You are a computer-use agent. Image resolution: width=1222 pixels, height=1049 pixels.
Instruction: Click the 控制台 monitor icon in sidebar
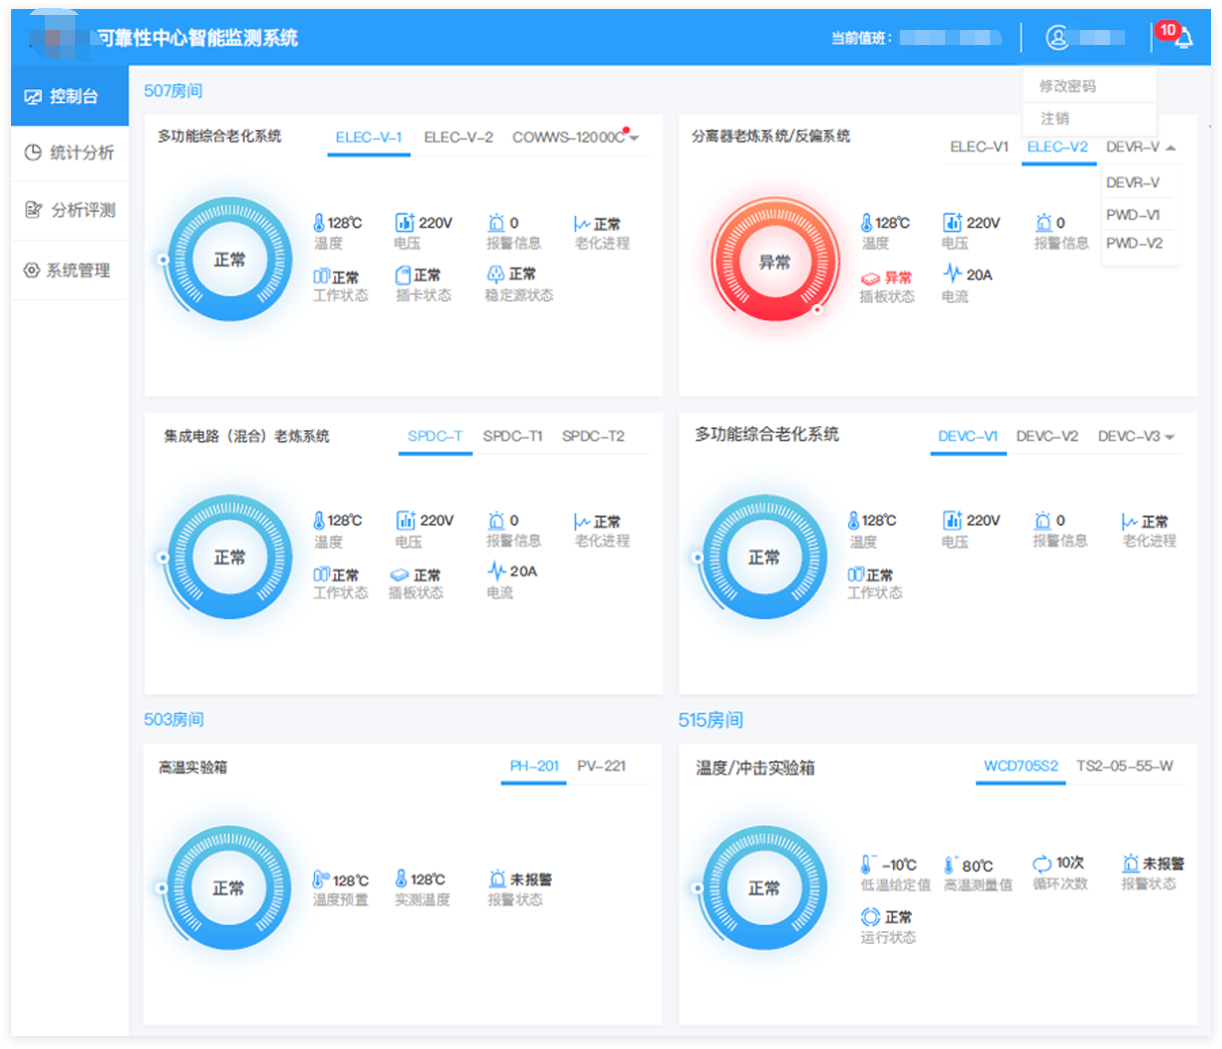[33, 97]
